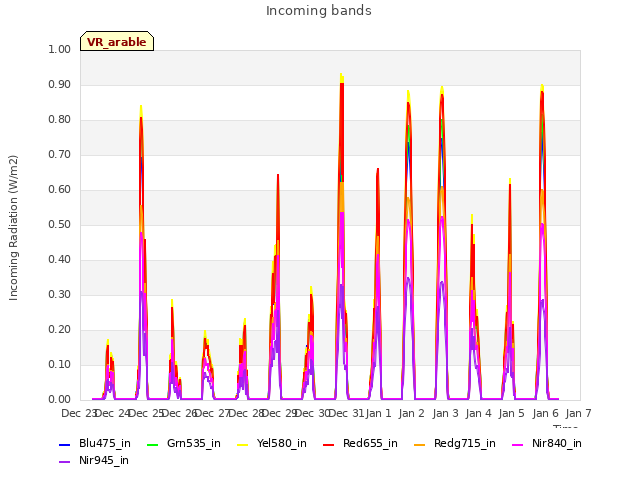Click the 0.80 y-axis tick label
Image resolution: width=640 pixels, height=480 pixels.
(x=60, y=120)
